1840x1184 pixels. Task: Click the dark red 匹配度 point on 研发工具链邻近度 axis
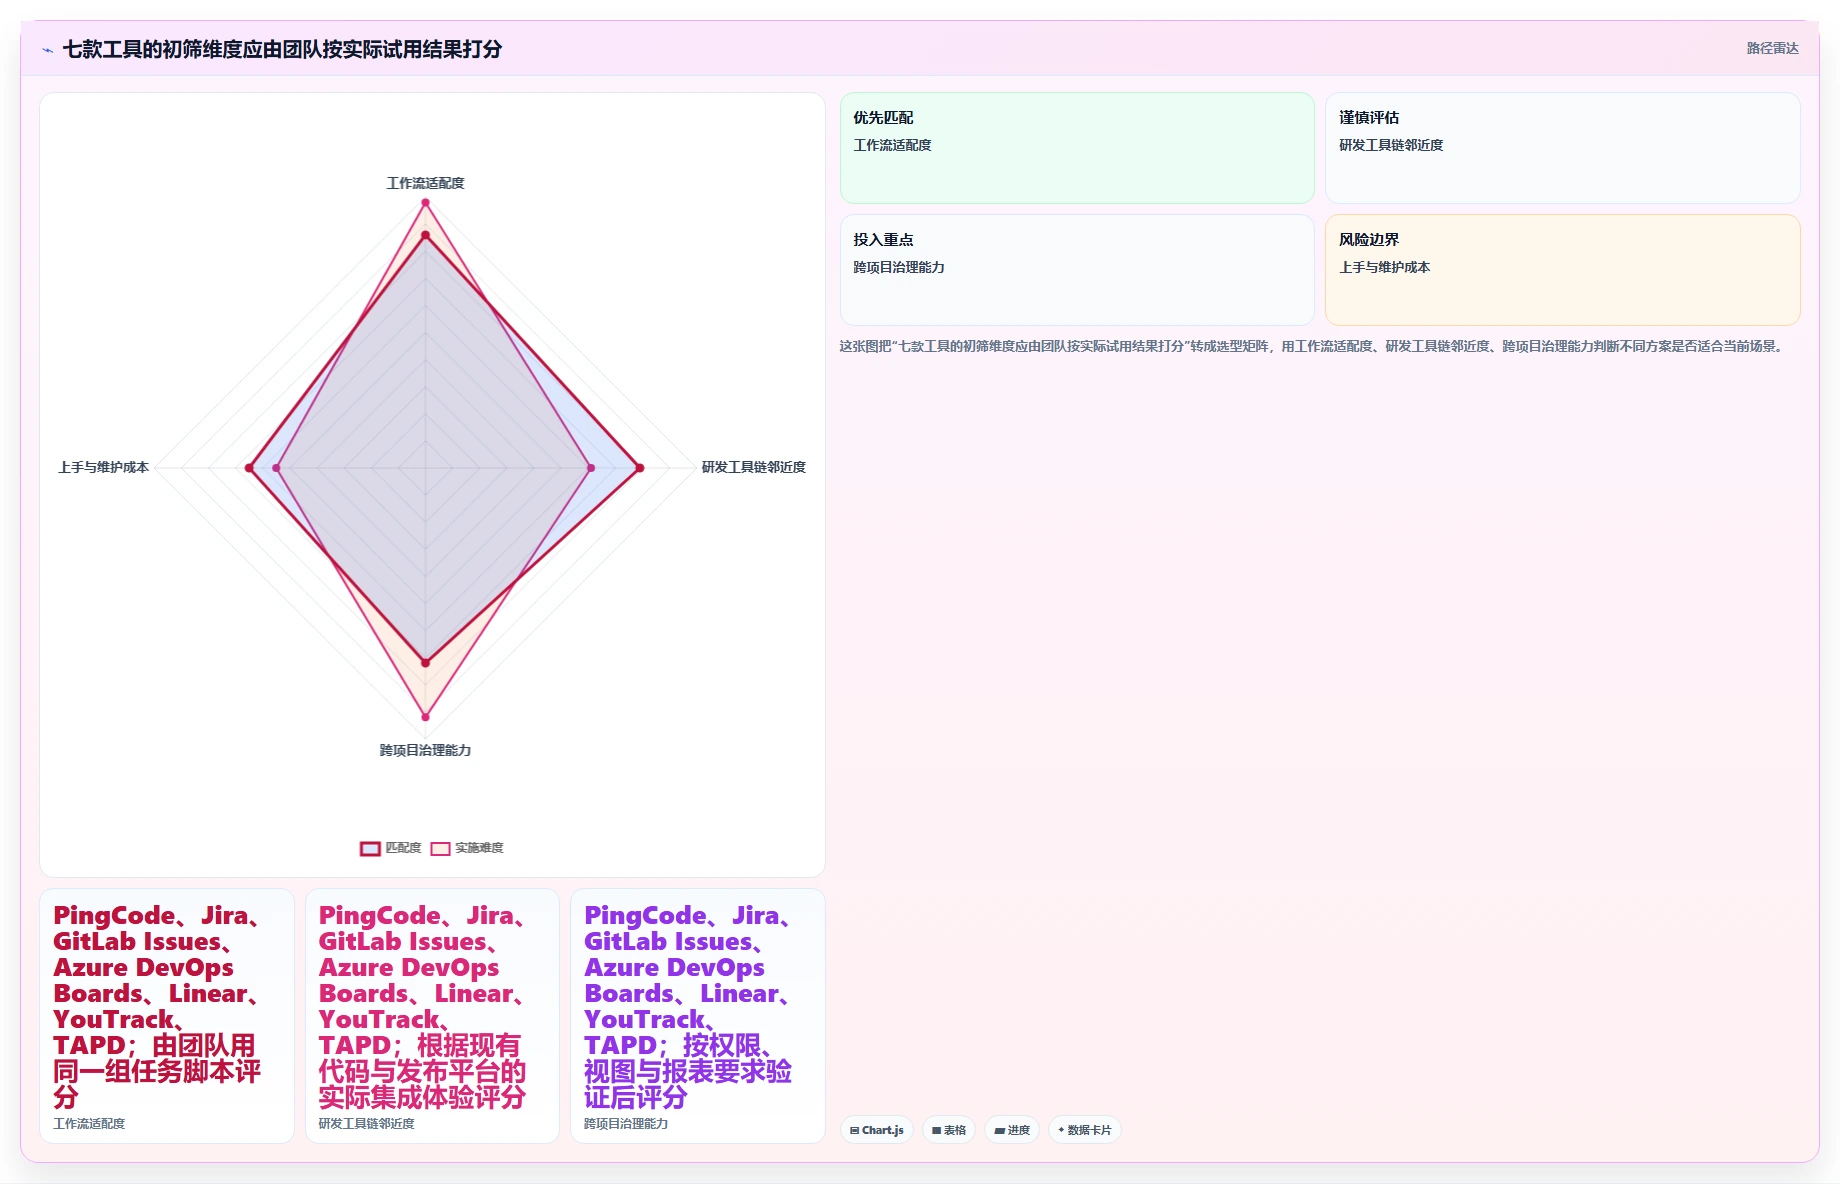640,468
